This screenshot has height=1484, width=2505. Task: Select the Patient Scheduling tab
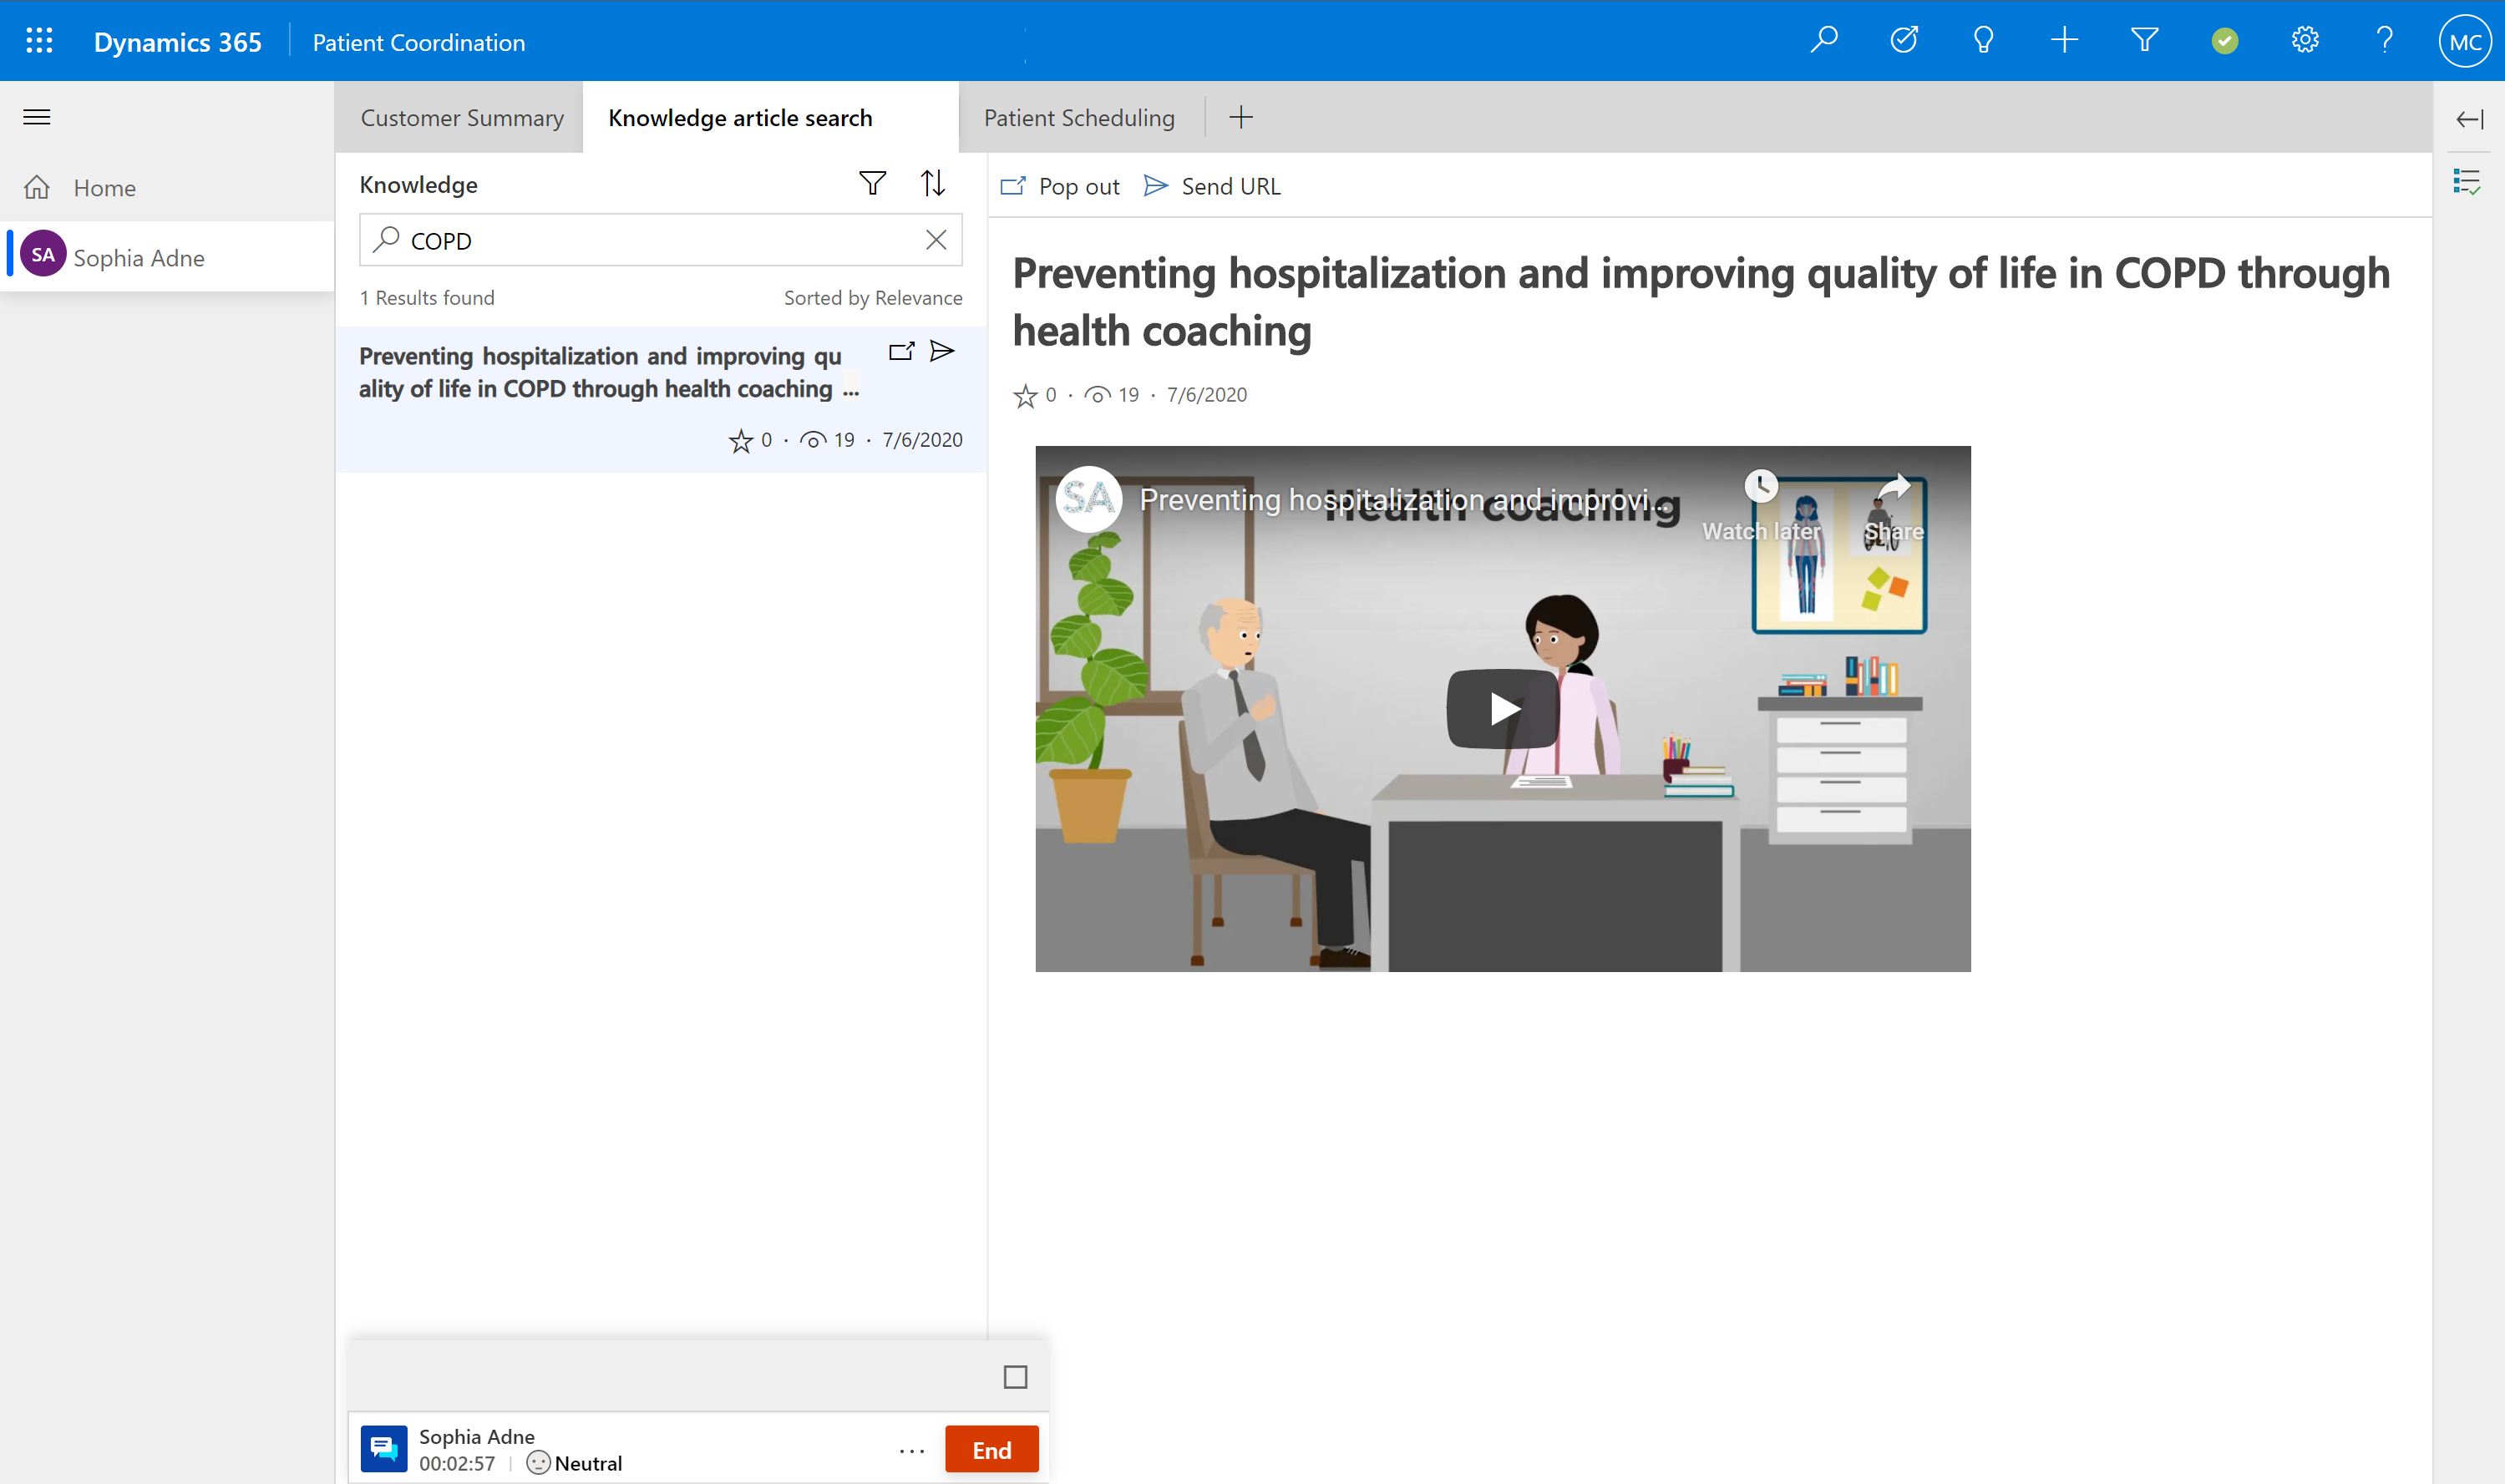(1079, 117)
